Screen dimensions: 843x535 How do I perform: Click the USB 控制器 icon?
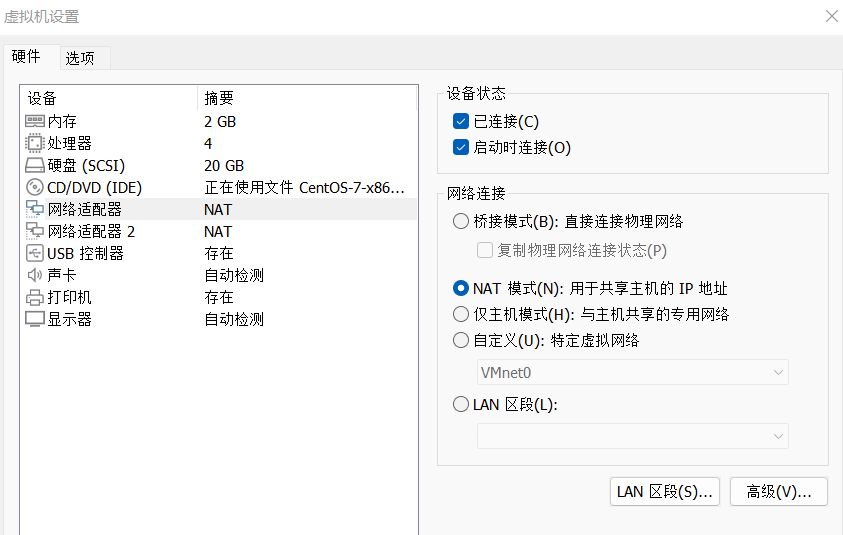point(35,253)
